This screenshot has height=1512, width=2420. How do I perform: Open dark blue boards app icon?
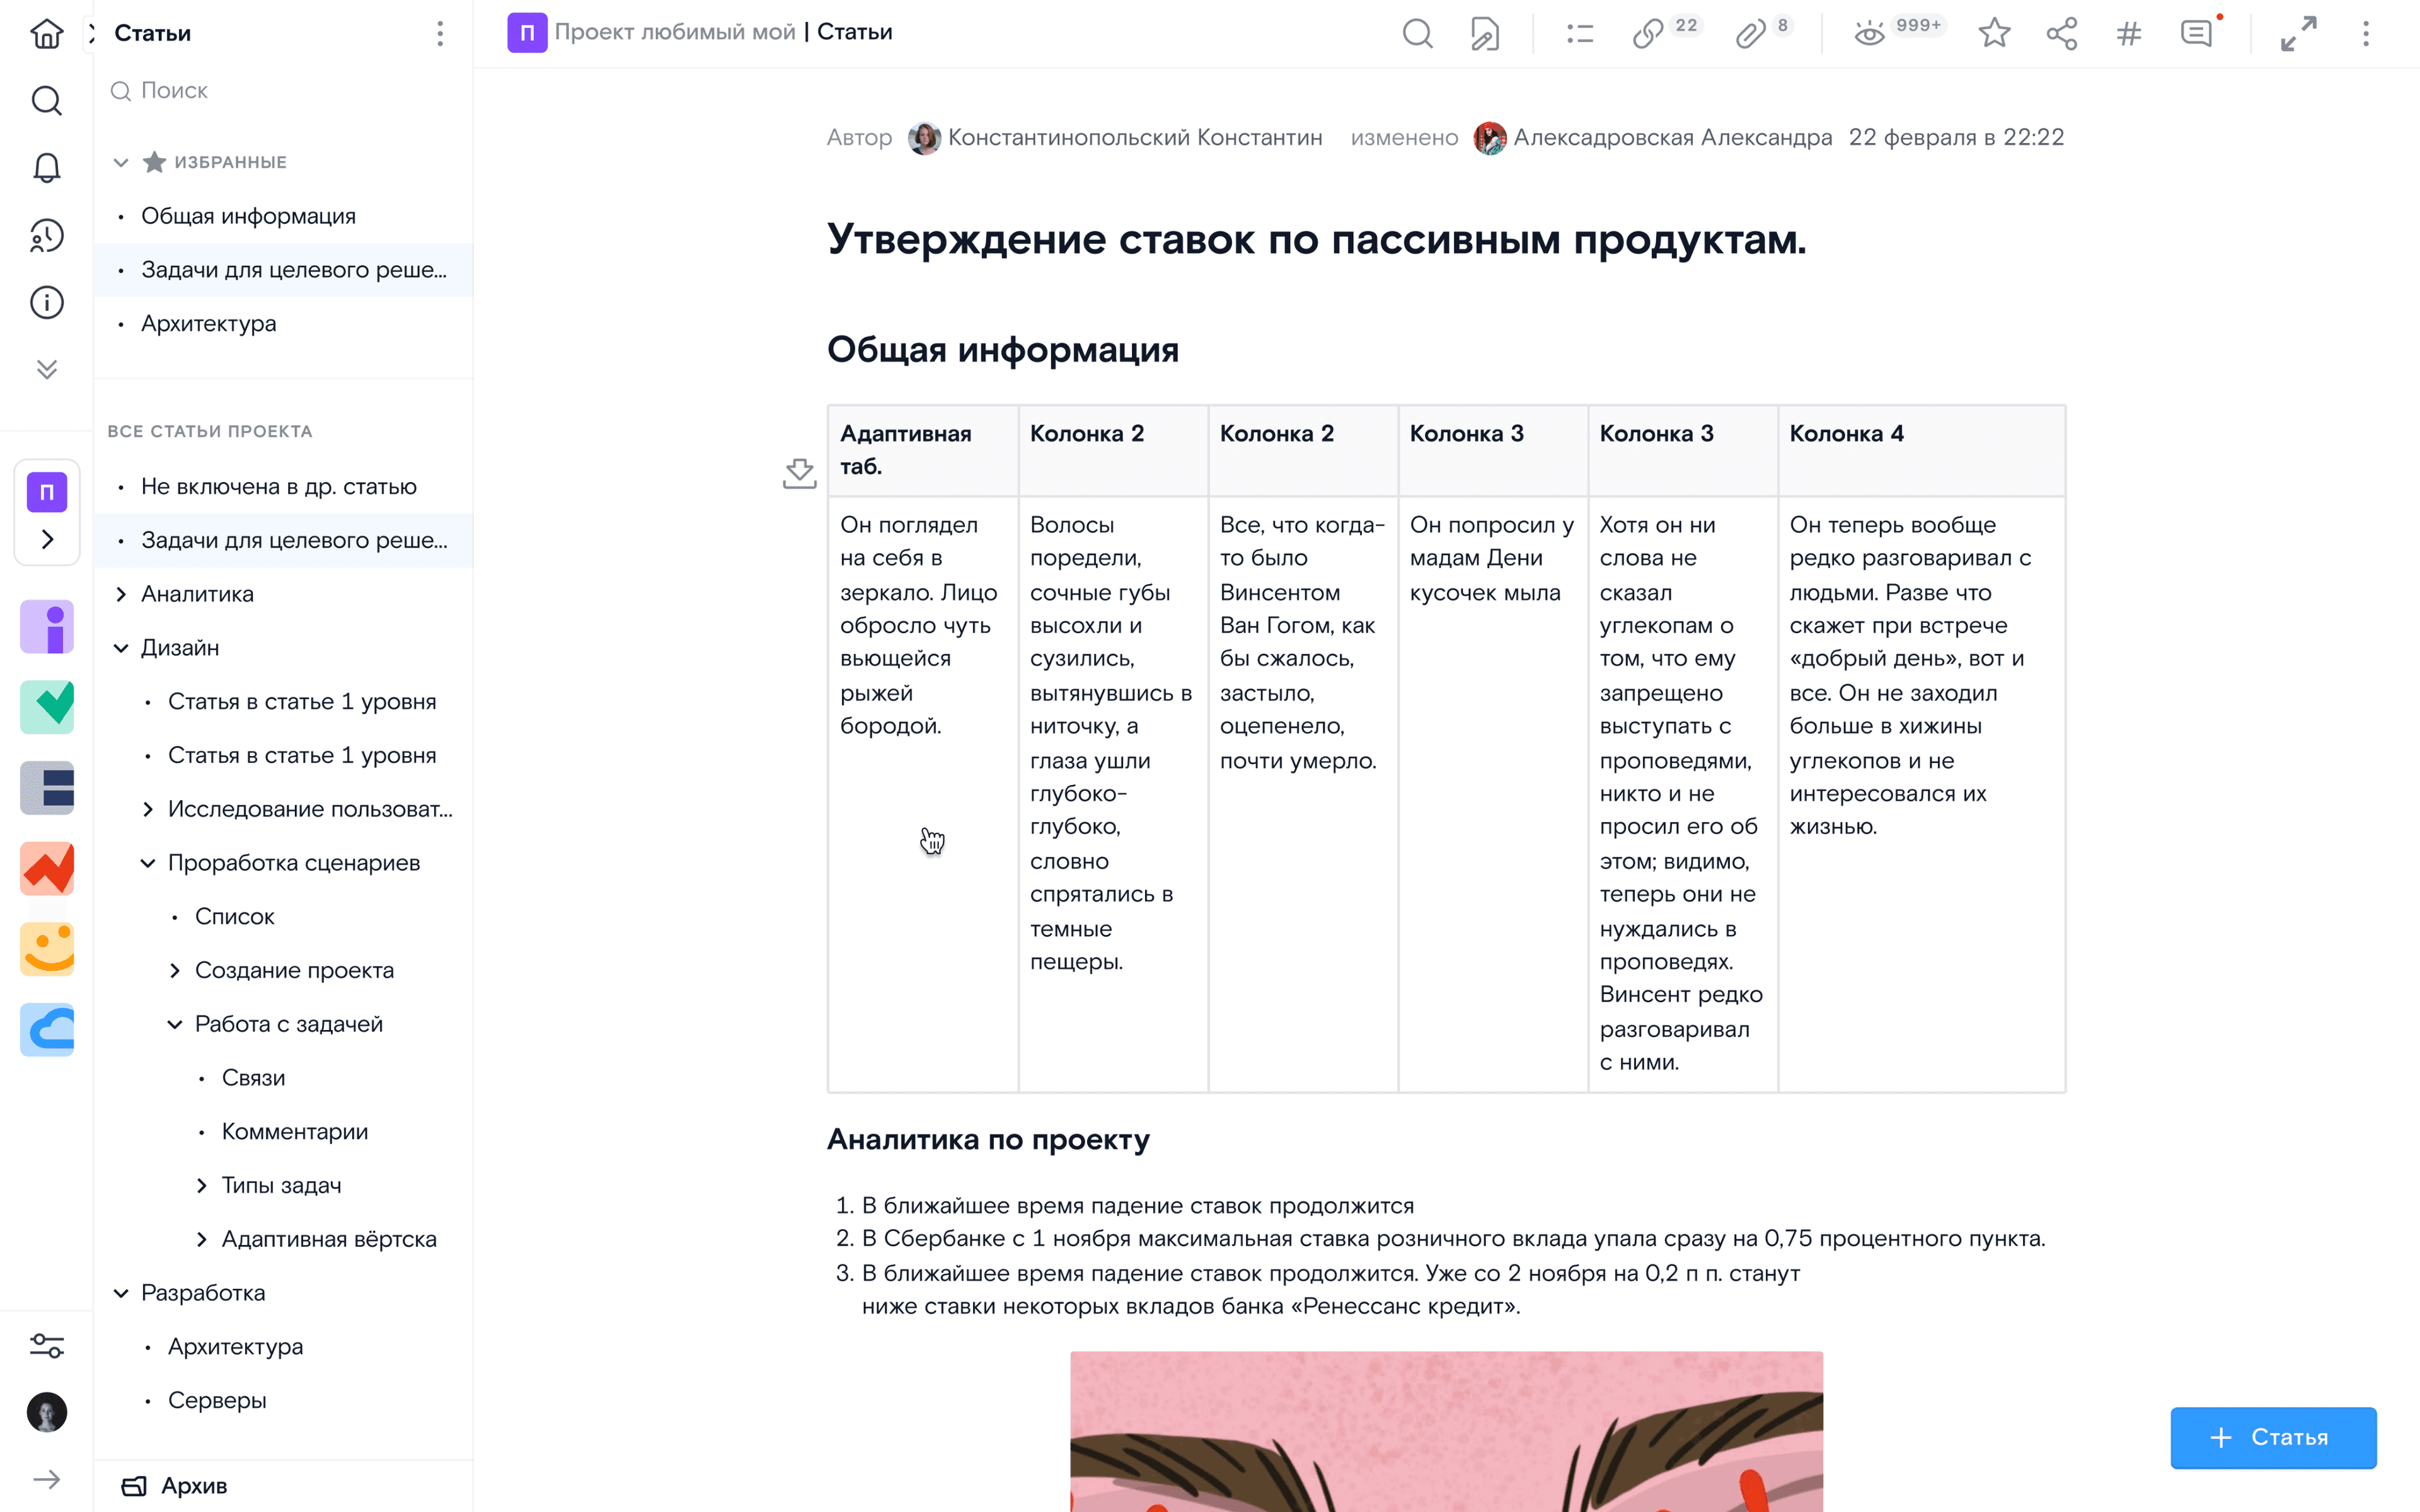coord(47,788)
